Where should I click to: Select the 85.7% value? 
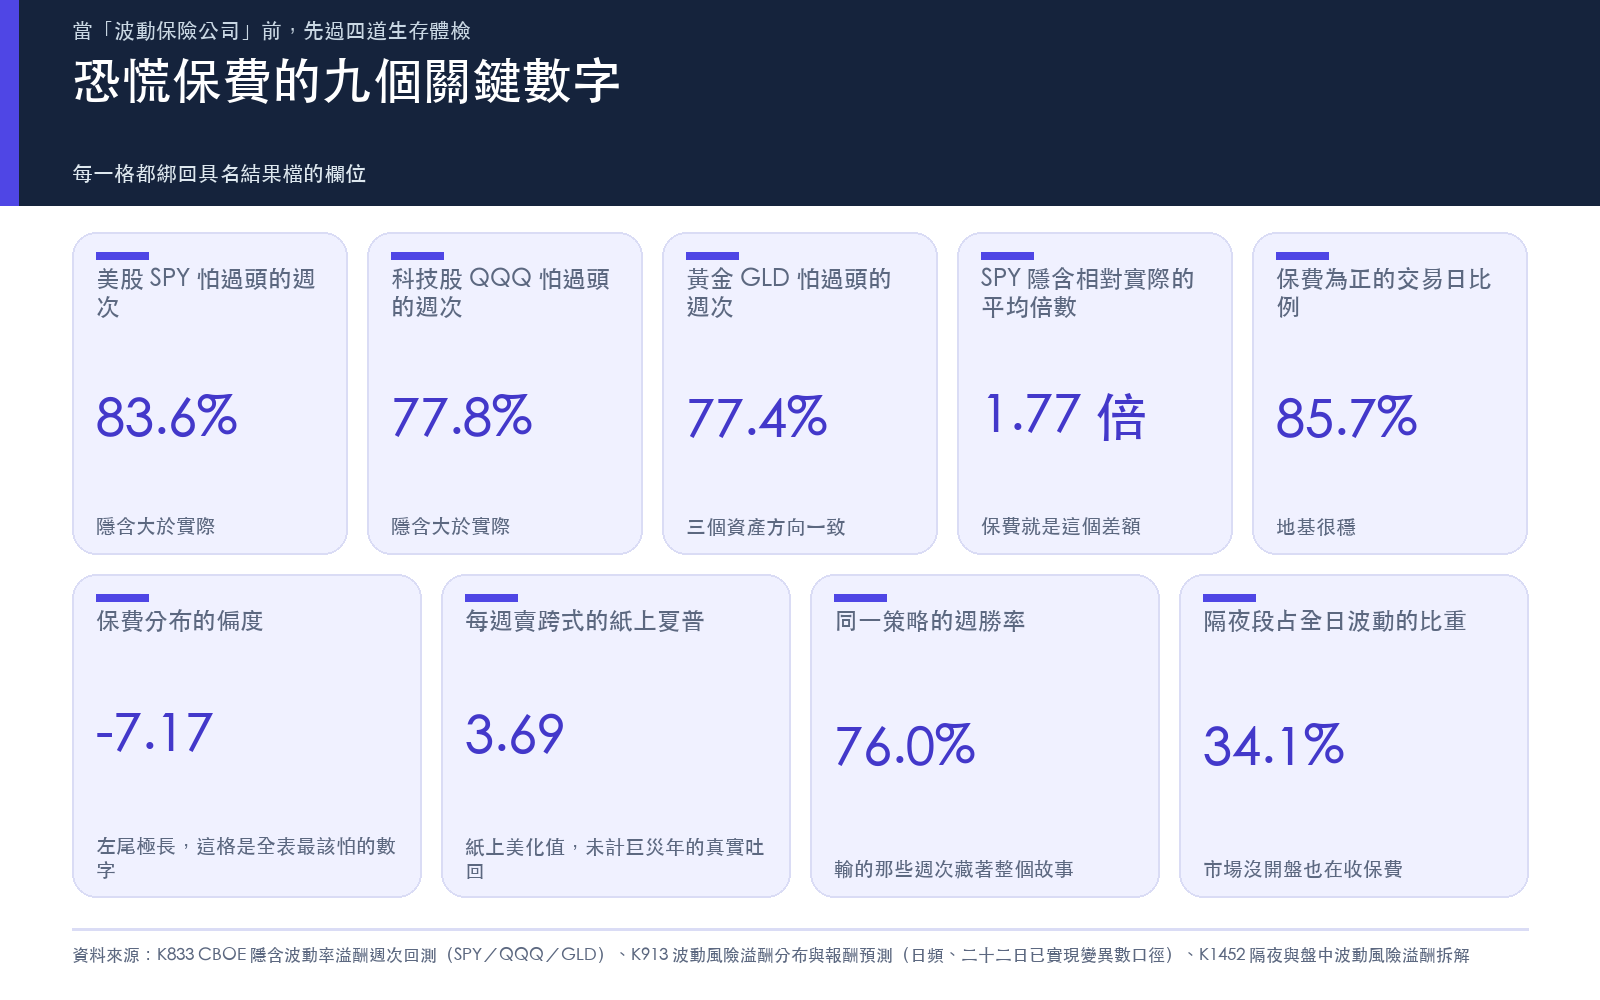[1346, 417]
